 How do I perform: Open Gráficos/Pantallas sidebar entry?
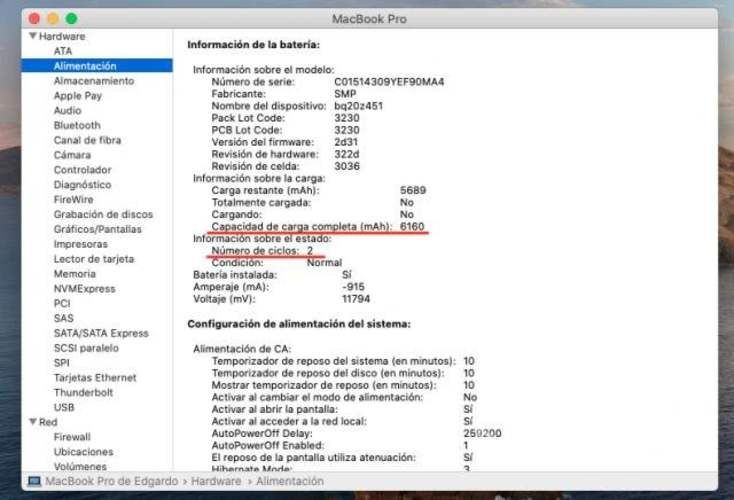coord(97,229)
